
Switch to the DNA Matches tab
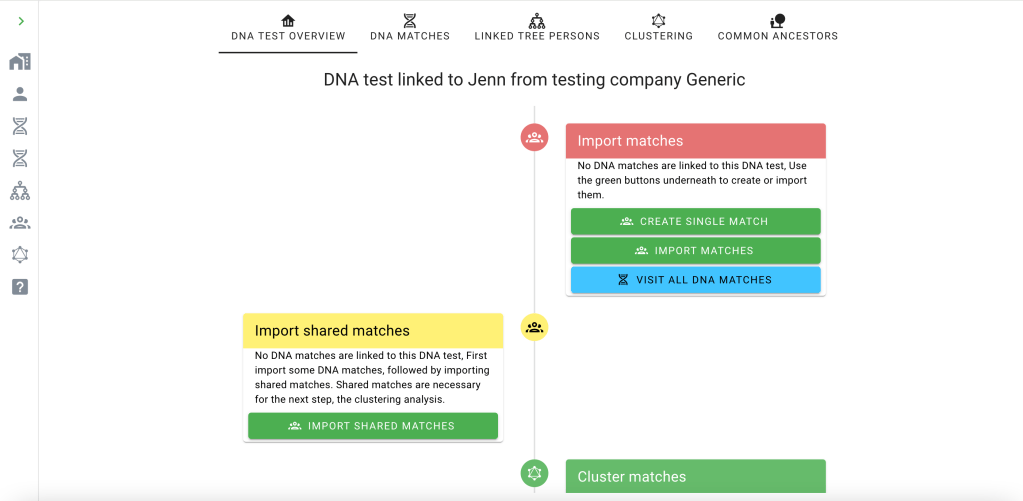pos(410,28)
